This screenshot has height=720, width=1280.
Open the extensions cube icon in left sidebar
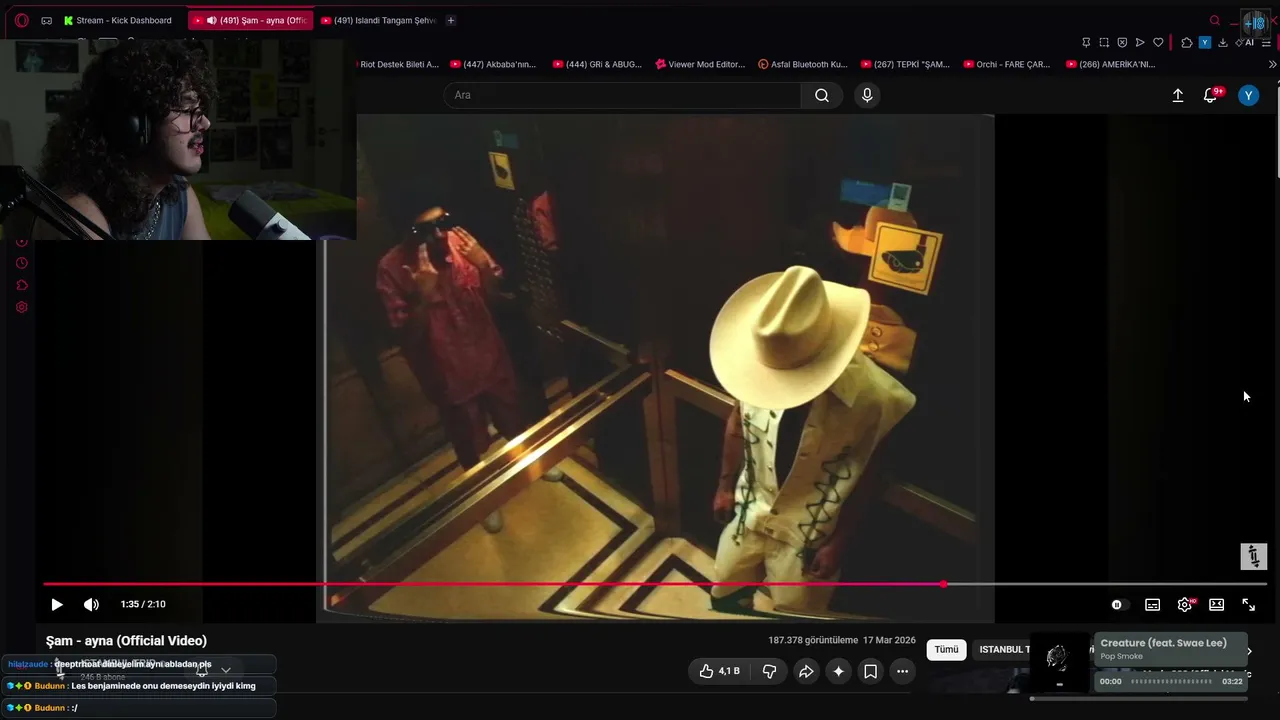click(x=21, y=285)
